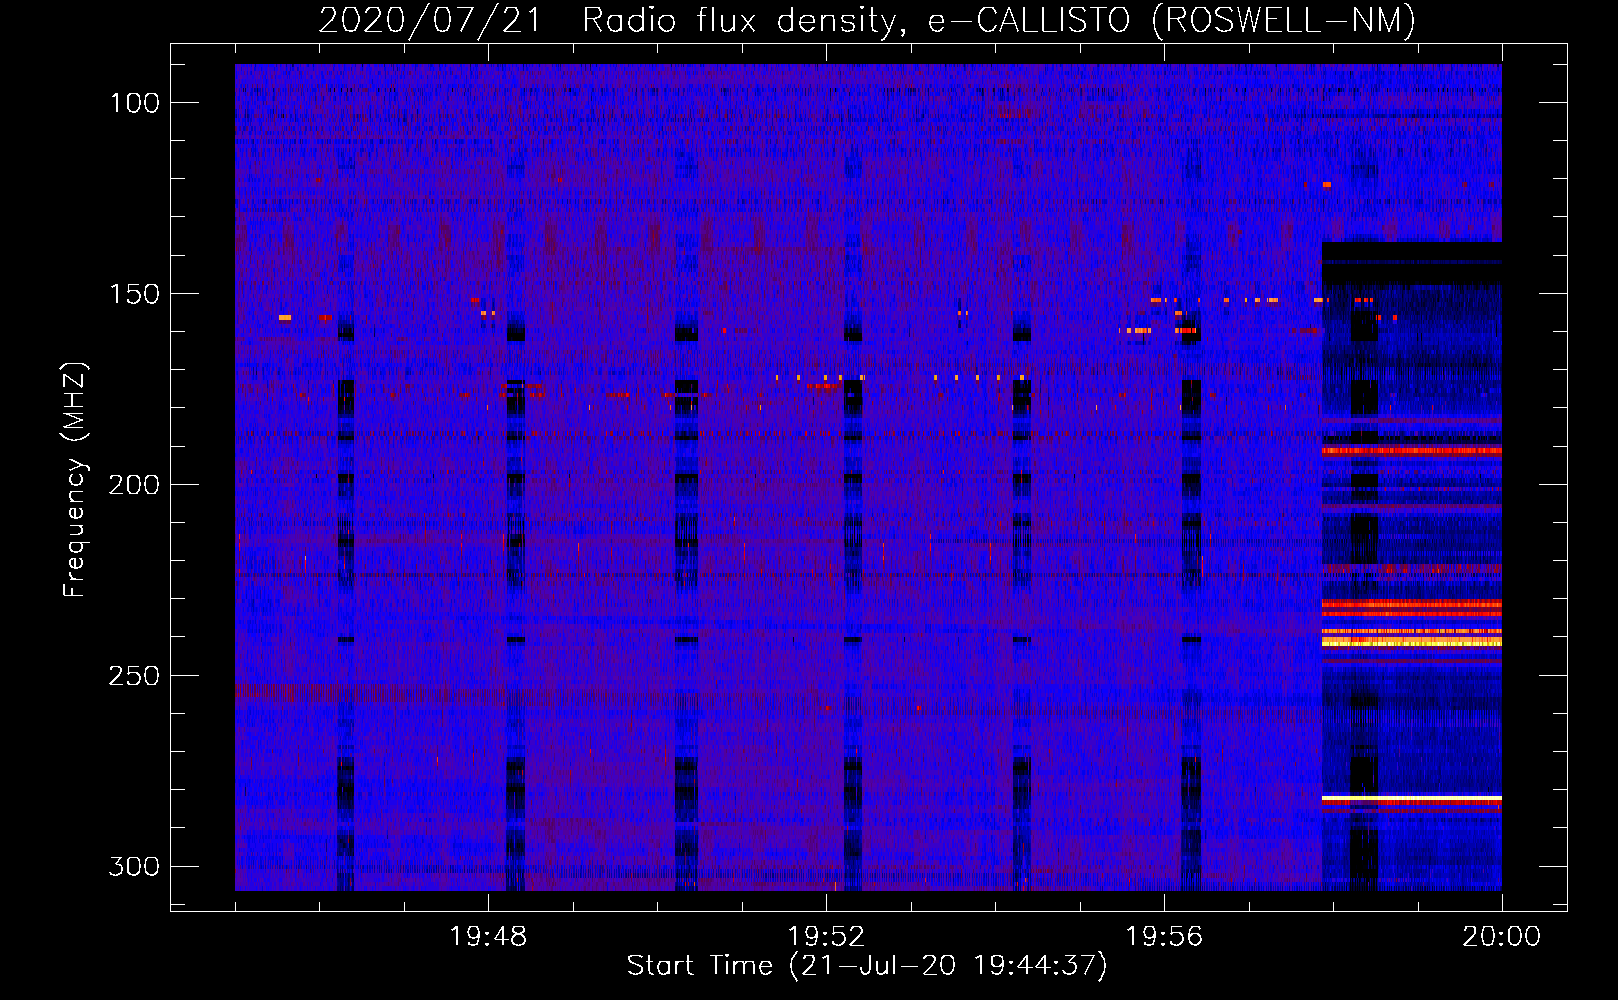Image resolution: width=1618 pixels, height=1000 pixels.
Task: Click the 20:00 time tick label
Action: pyautogui.click(x=1501, y=937)
